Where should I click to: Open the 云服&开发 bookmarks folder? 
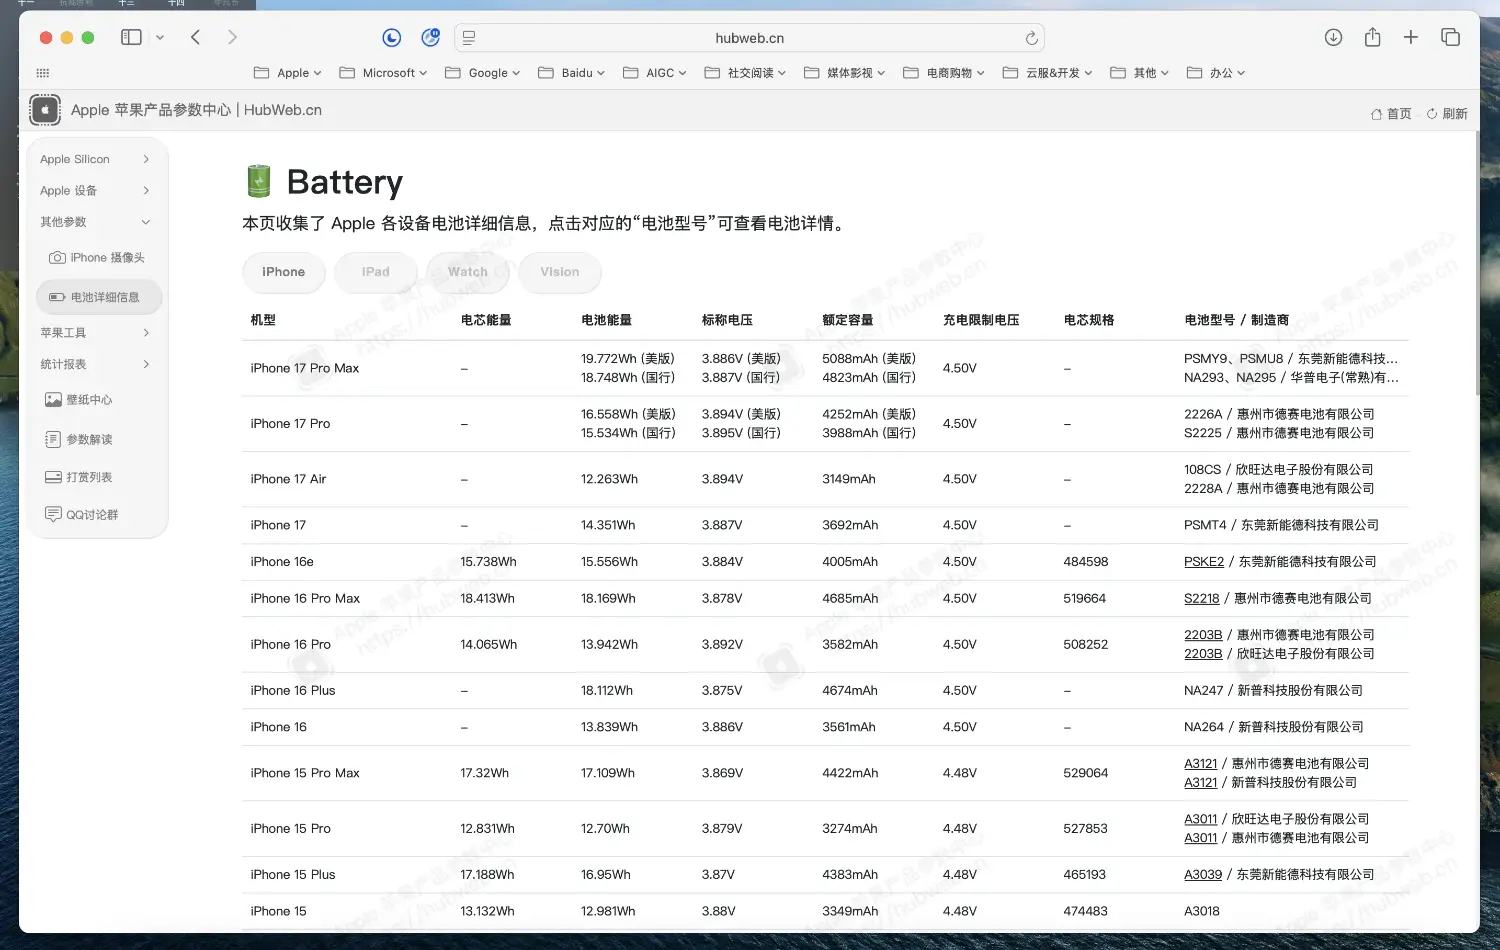click(x=1048, y=73)
